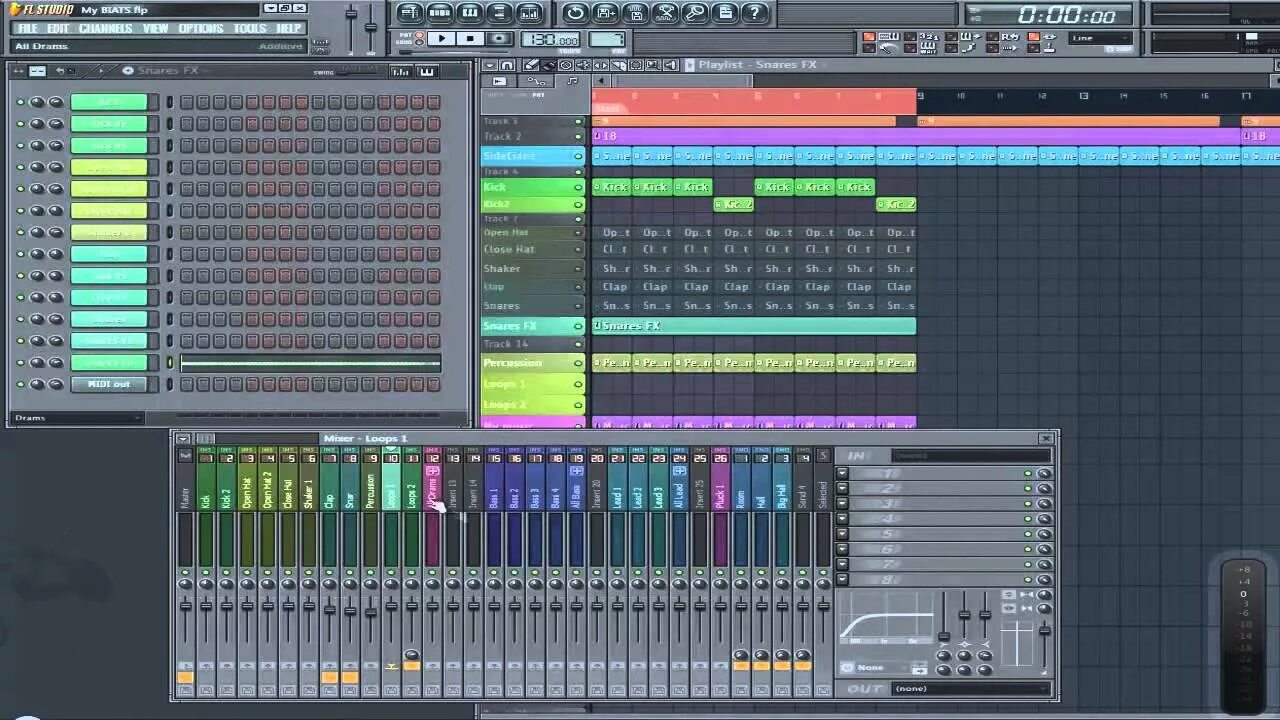
Task: Open the mixer IN input selector dropdown
Action: click(970, 456)
